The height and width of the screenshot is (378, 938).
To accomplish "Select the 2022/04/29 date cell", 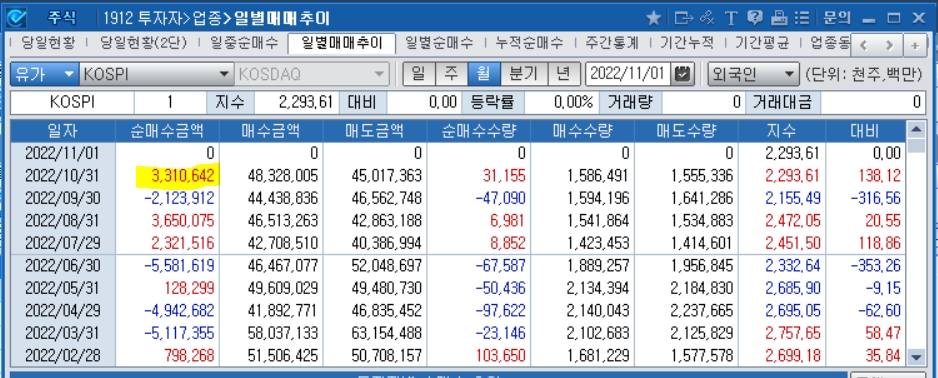I will coord(63,310).
